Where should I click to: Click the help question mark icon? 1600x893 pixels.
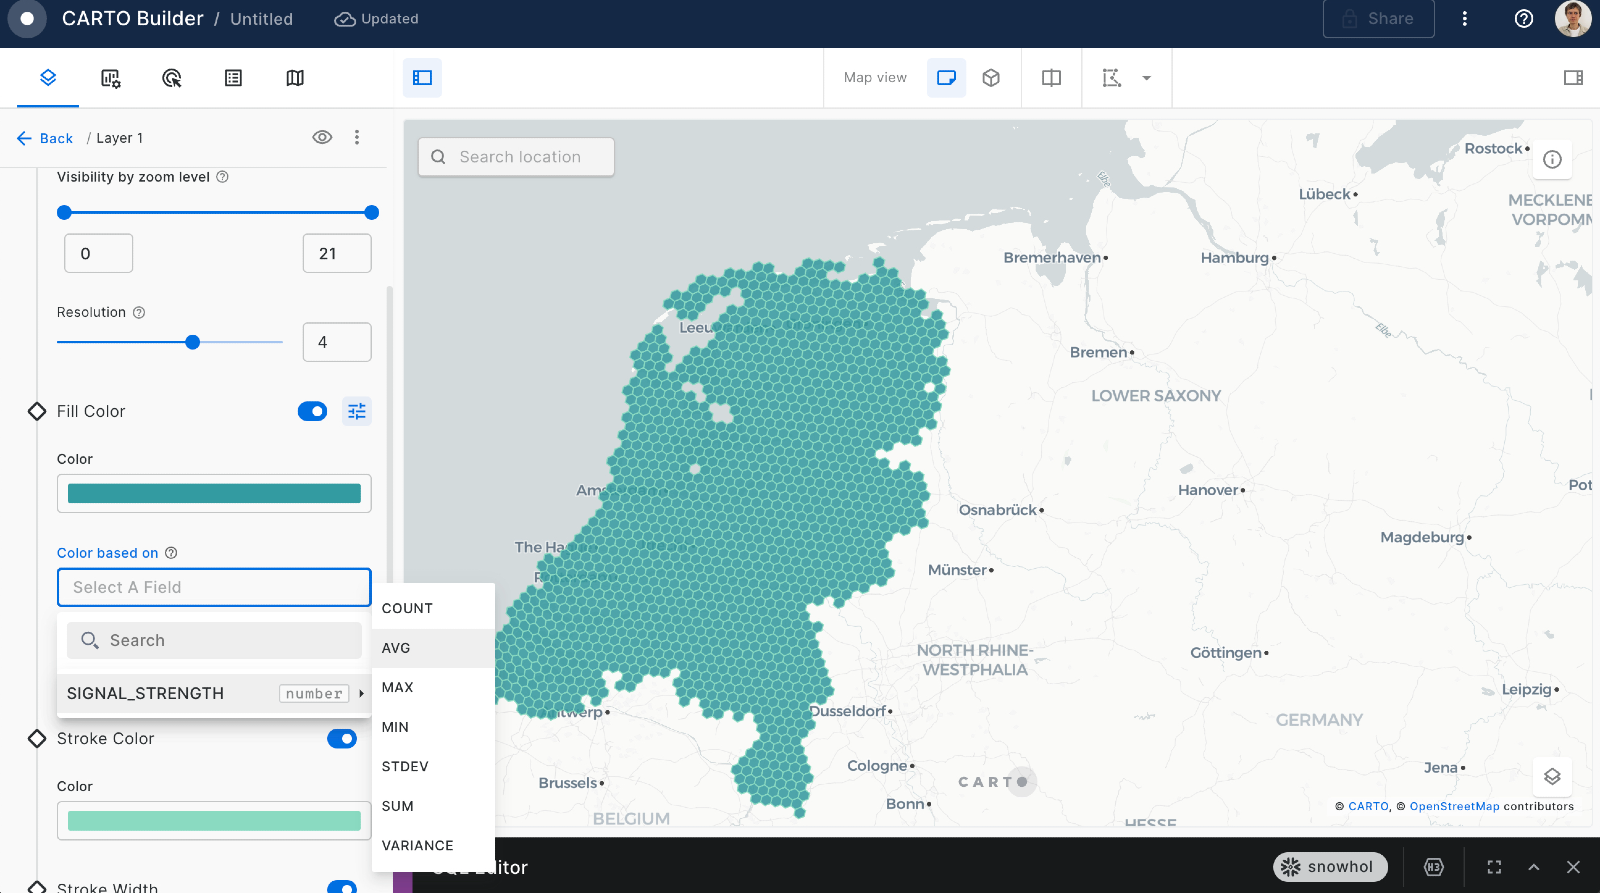pos(1524,19)
